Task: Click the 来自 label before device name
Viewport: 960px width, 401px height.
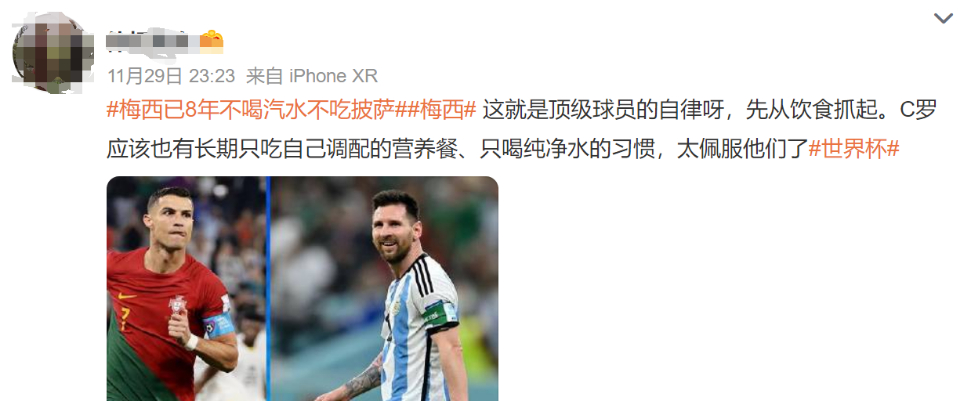Action: tap(264, 76)
